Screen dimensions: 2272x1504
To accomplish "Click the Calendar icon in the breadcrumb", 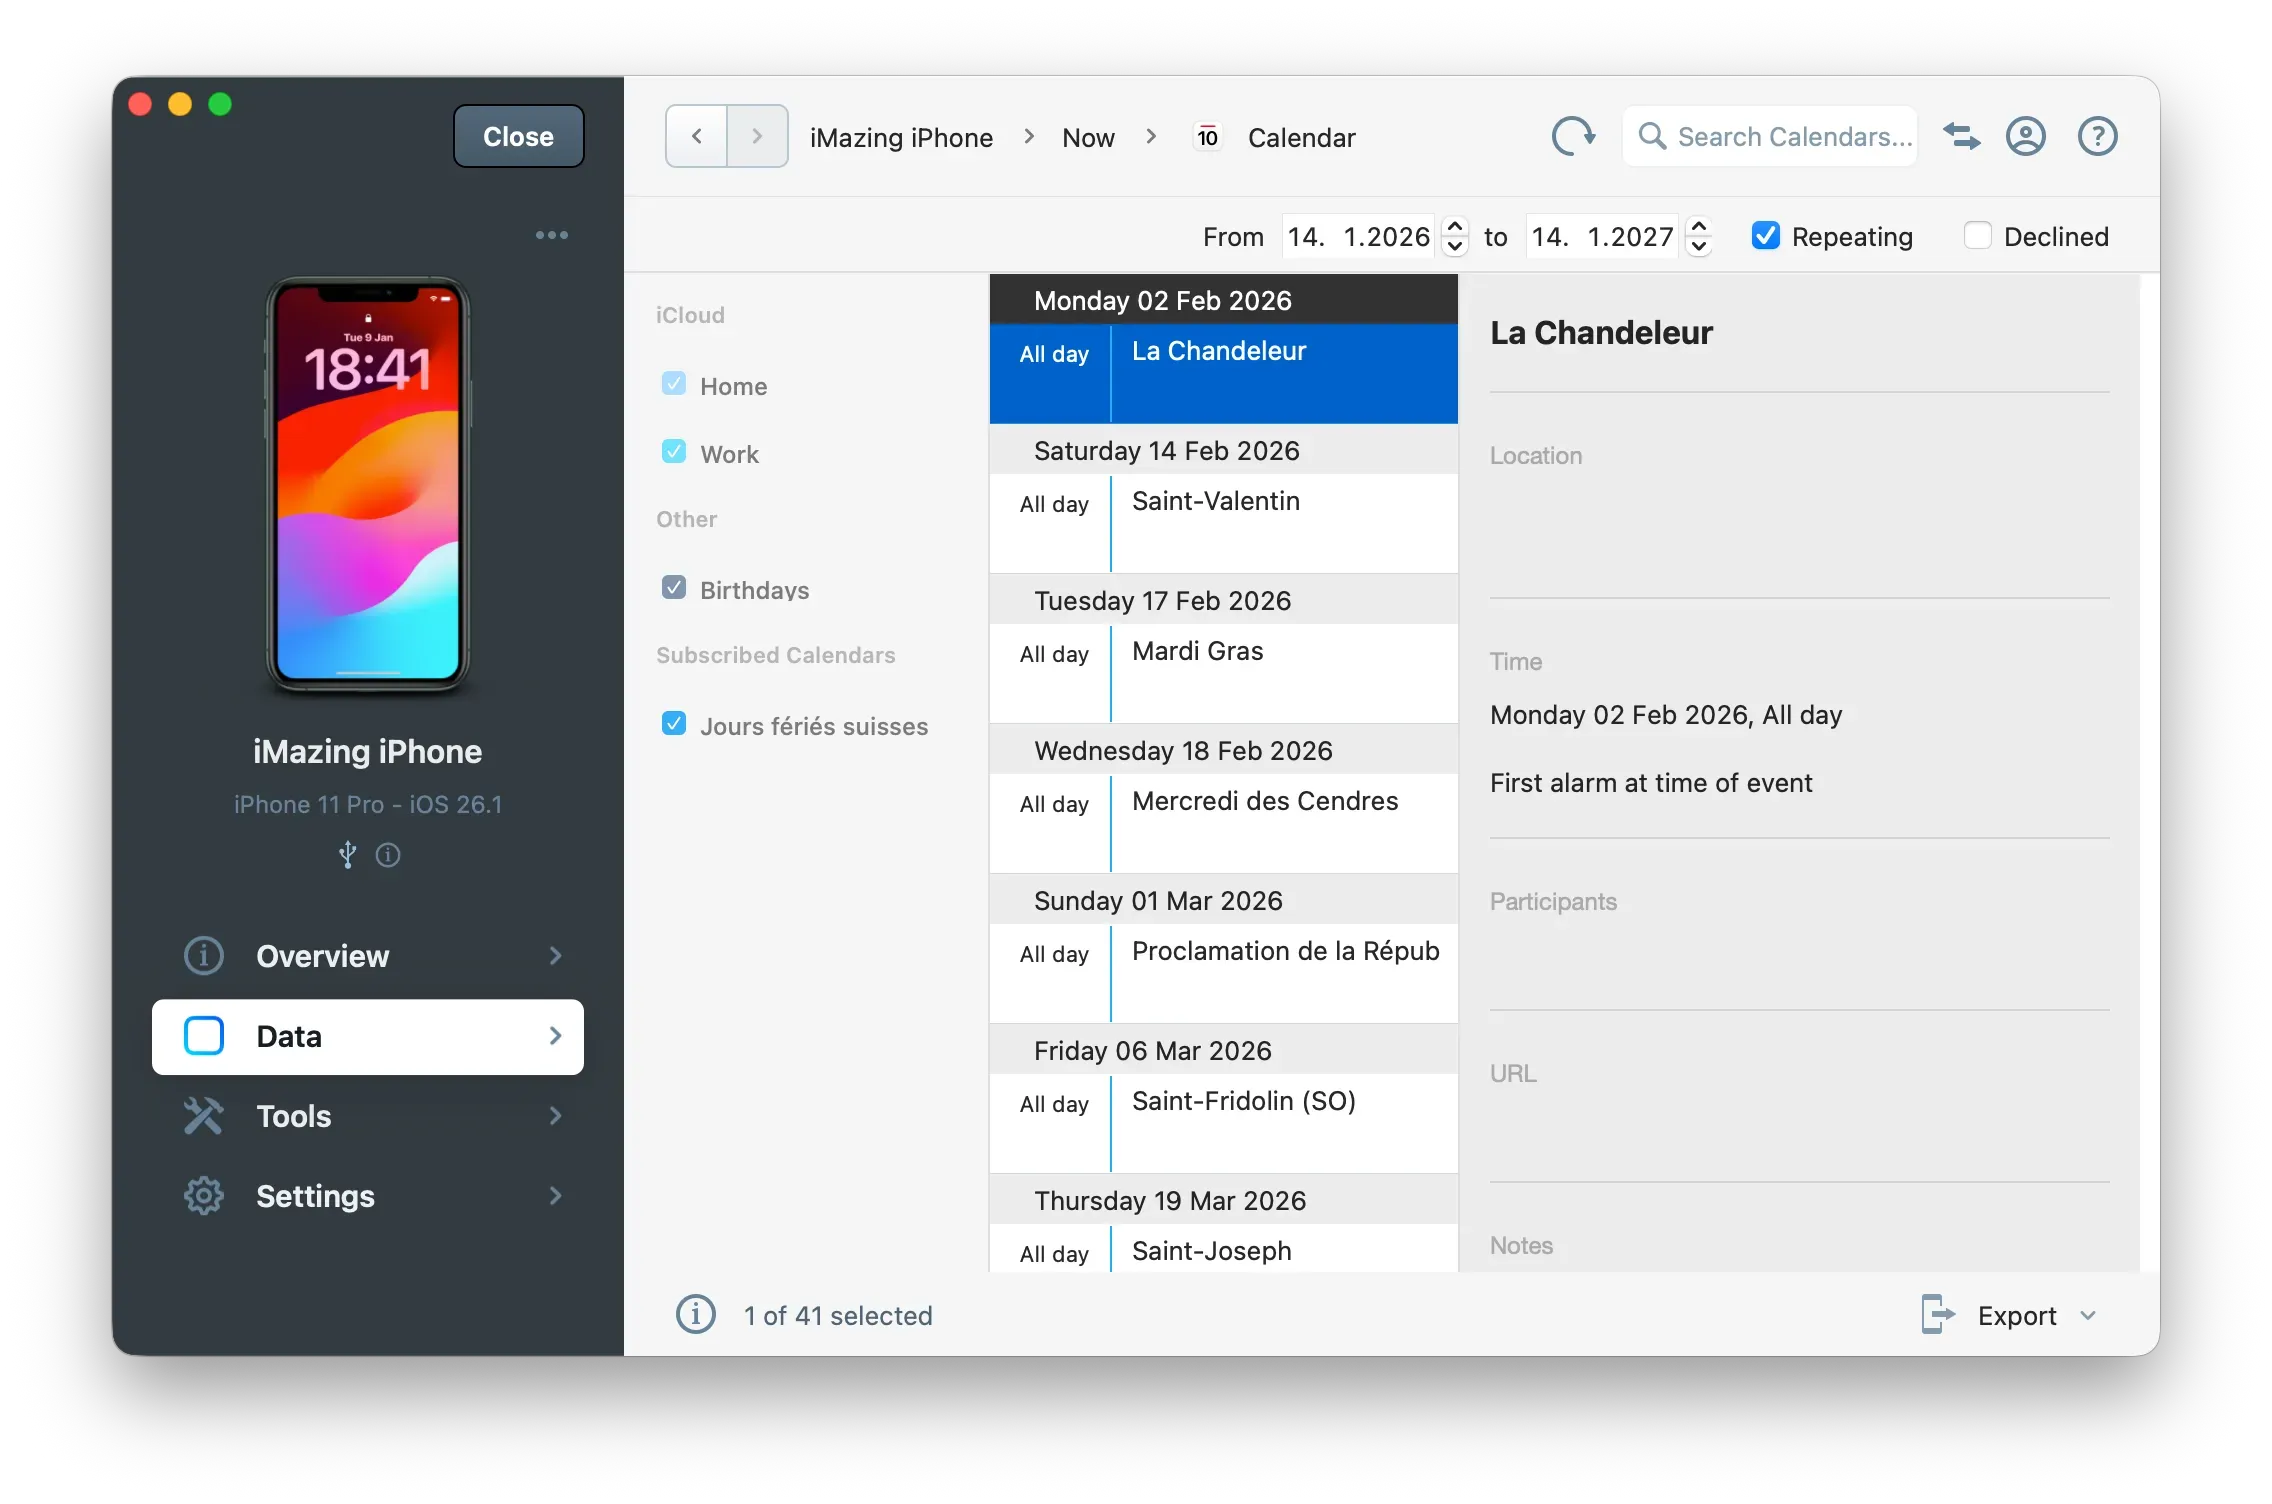I will click(x=1206, y=136).
